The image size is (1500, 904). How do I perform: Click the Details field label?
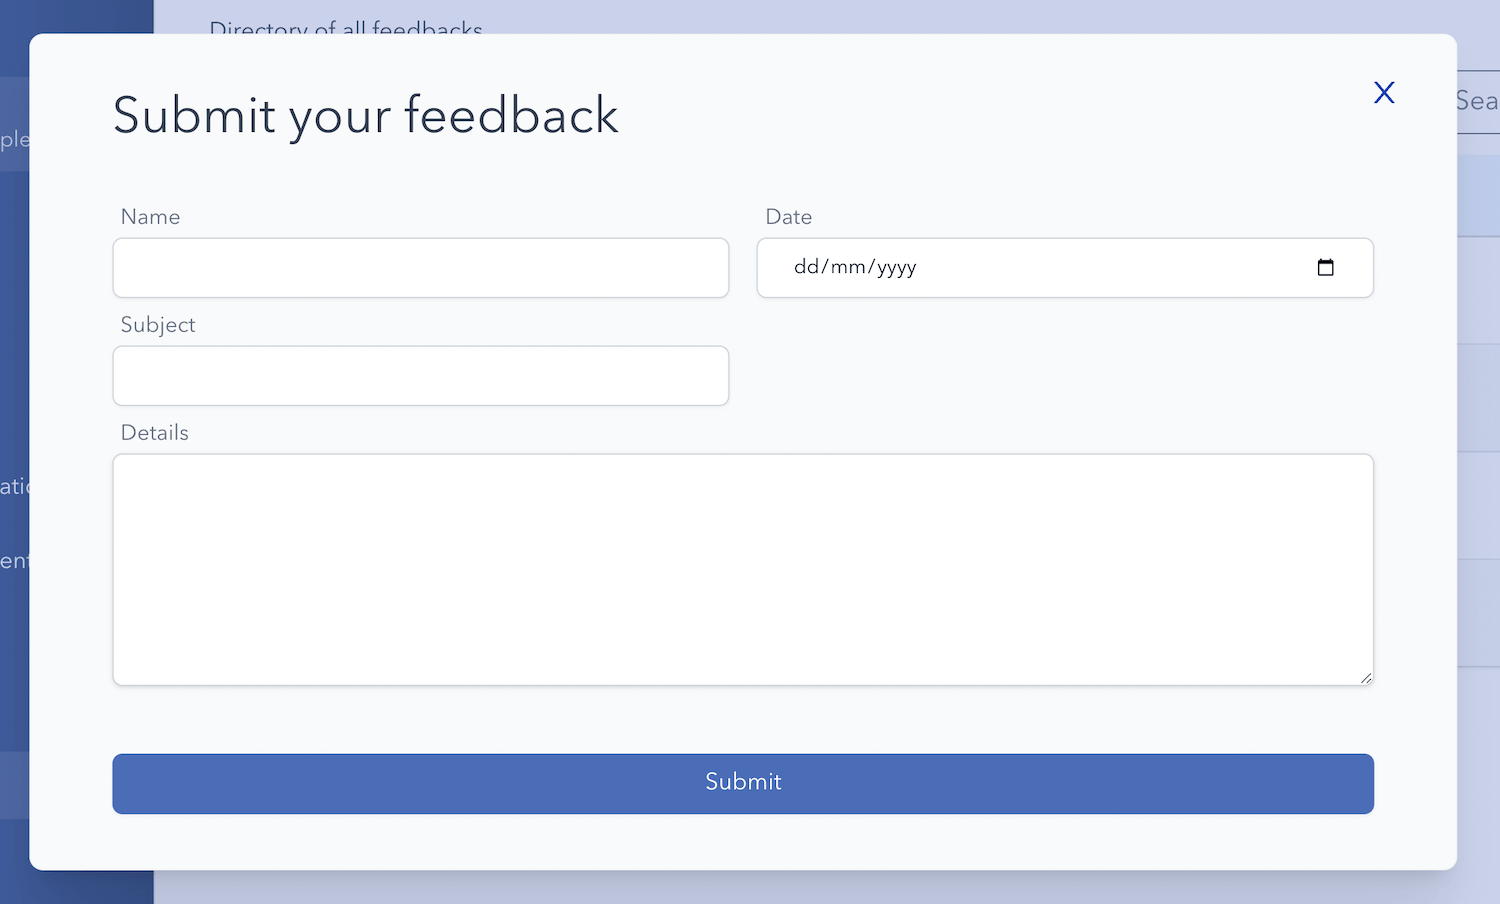155,433
